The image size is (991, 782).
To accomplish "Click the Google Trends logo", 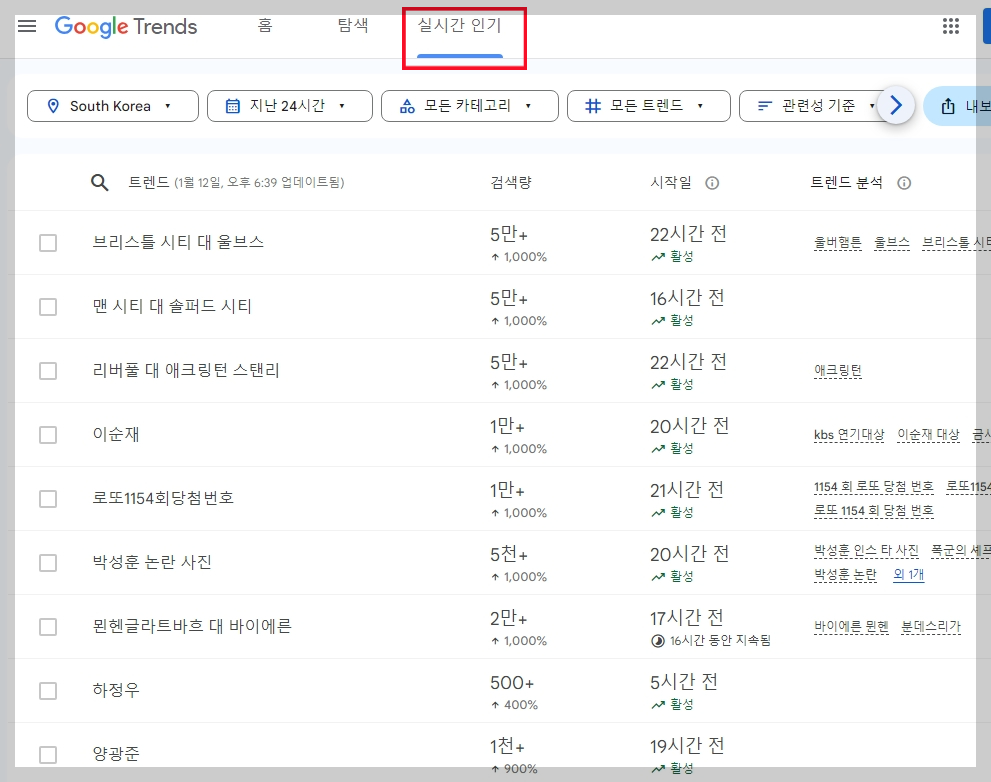I will [x=126, y=27].
